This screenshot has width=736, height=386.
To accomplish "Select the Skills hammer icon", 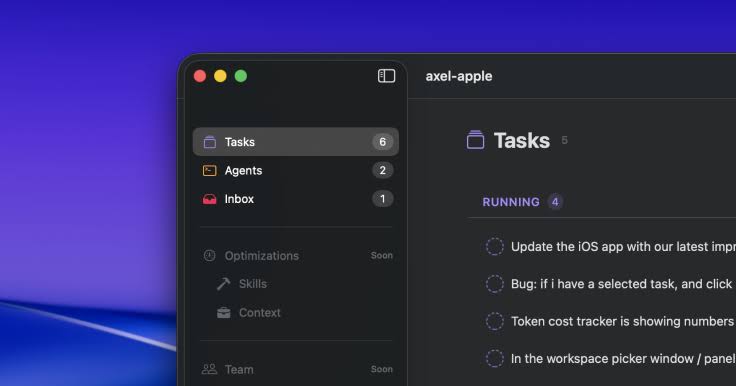I will click(223, 284).
